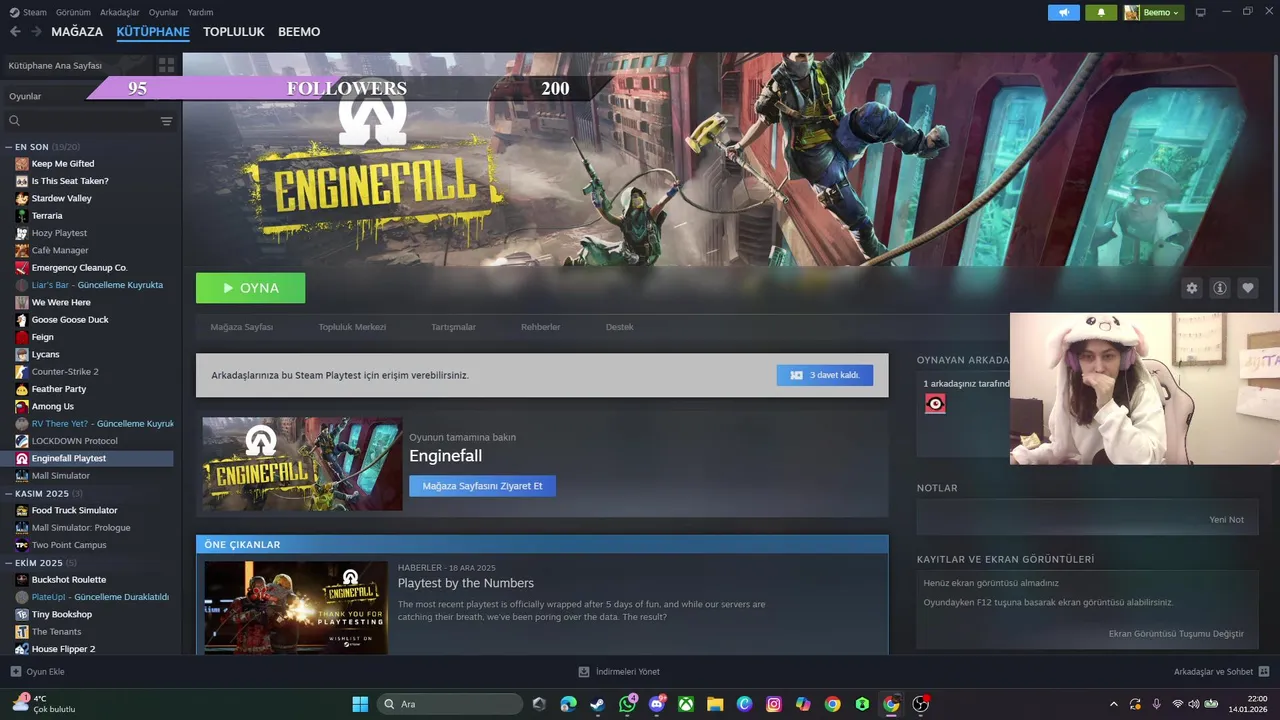1280x720 pixels.
Task: Open the Arkadaşlar menu
Action: (x=120, y=12)
